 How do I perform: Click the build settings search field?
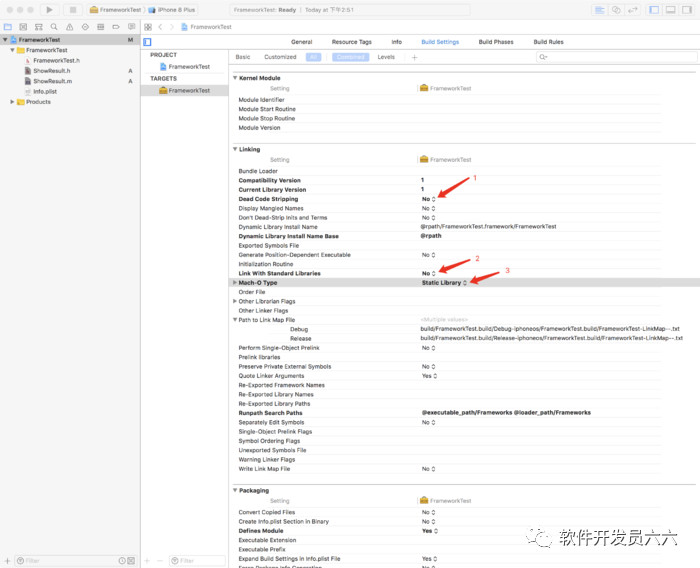[616, 57]
